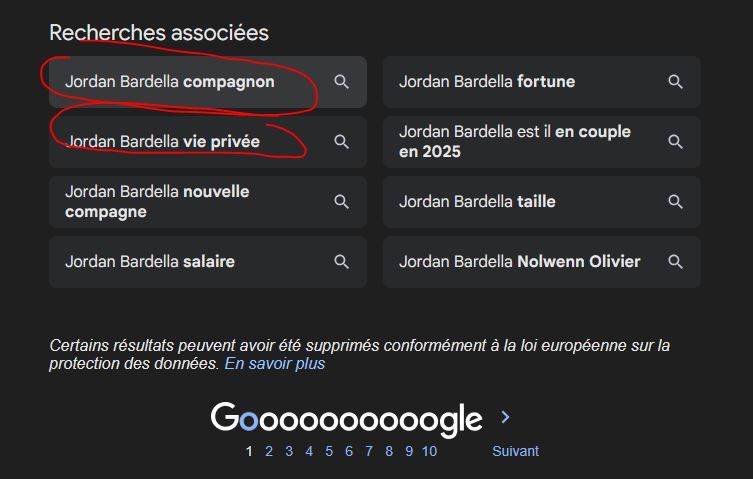This screenshot has height=479, width=753.
Task: Navigate to results page 10
Action: (429, 451)
